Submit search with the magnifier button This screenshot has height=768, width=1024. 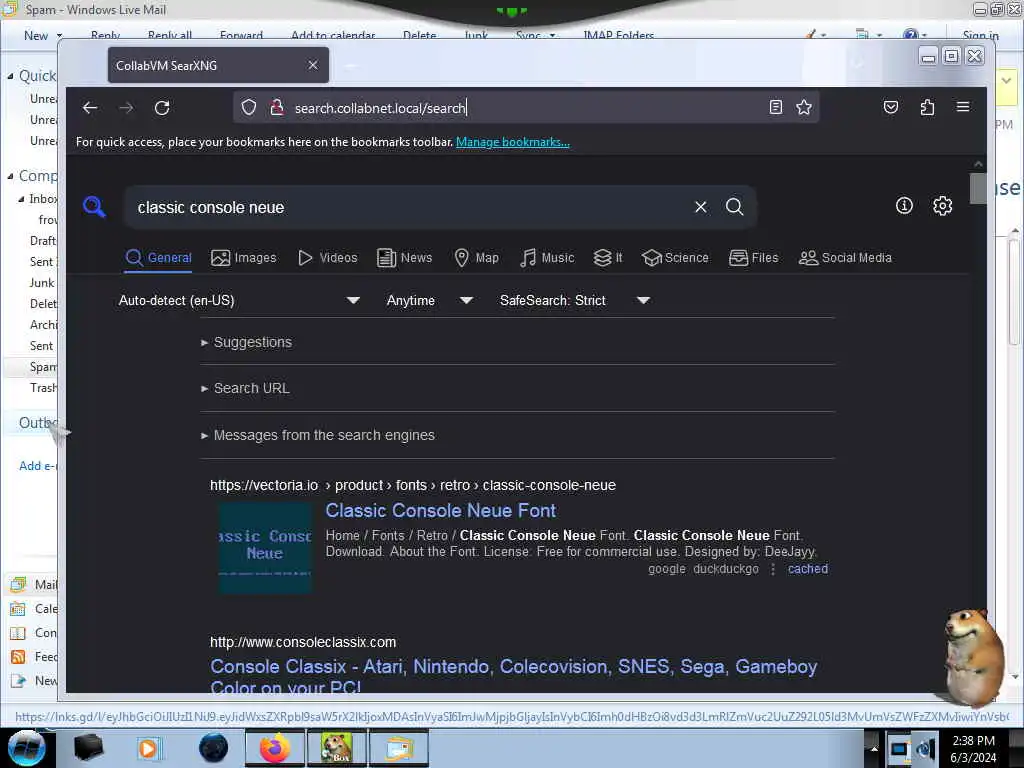pyautogui.click(x=735, y=207)
